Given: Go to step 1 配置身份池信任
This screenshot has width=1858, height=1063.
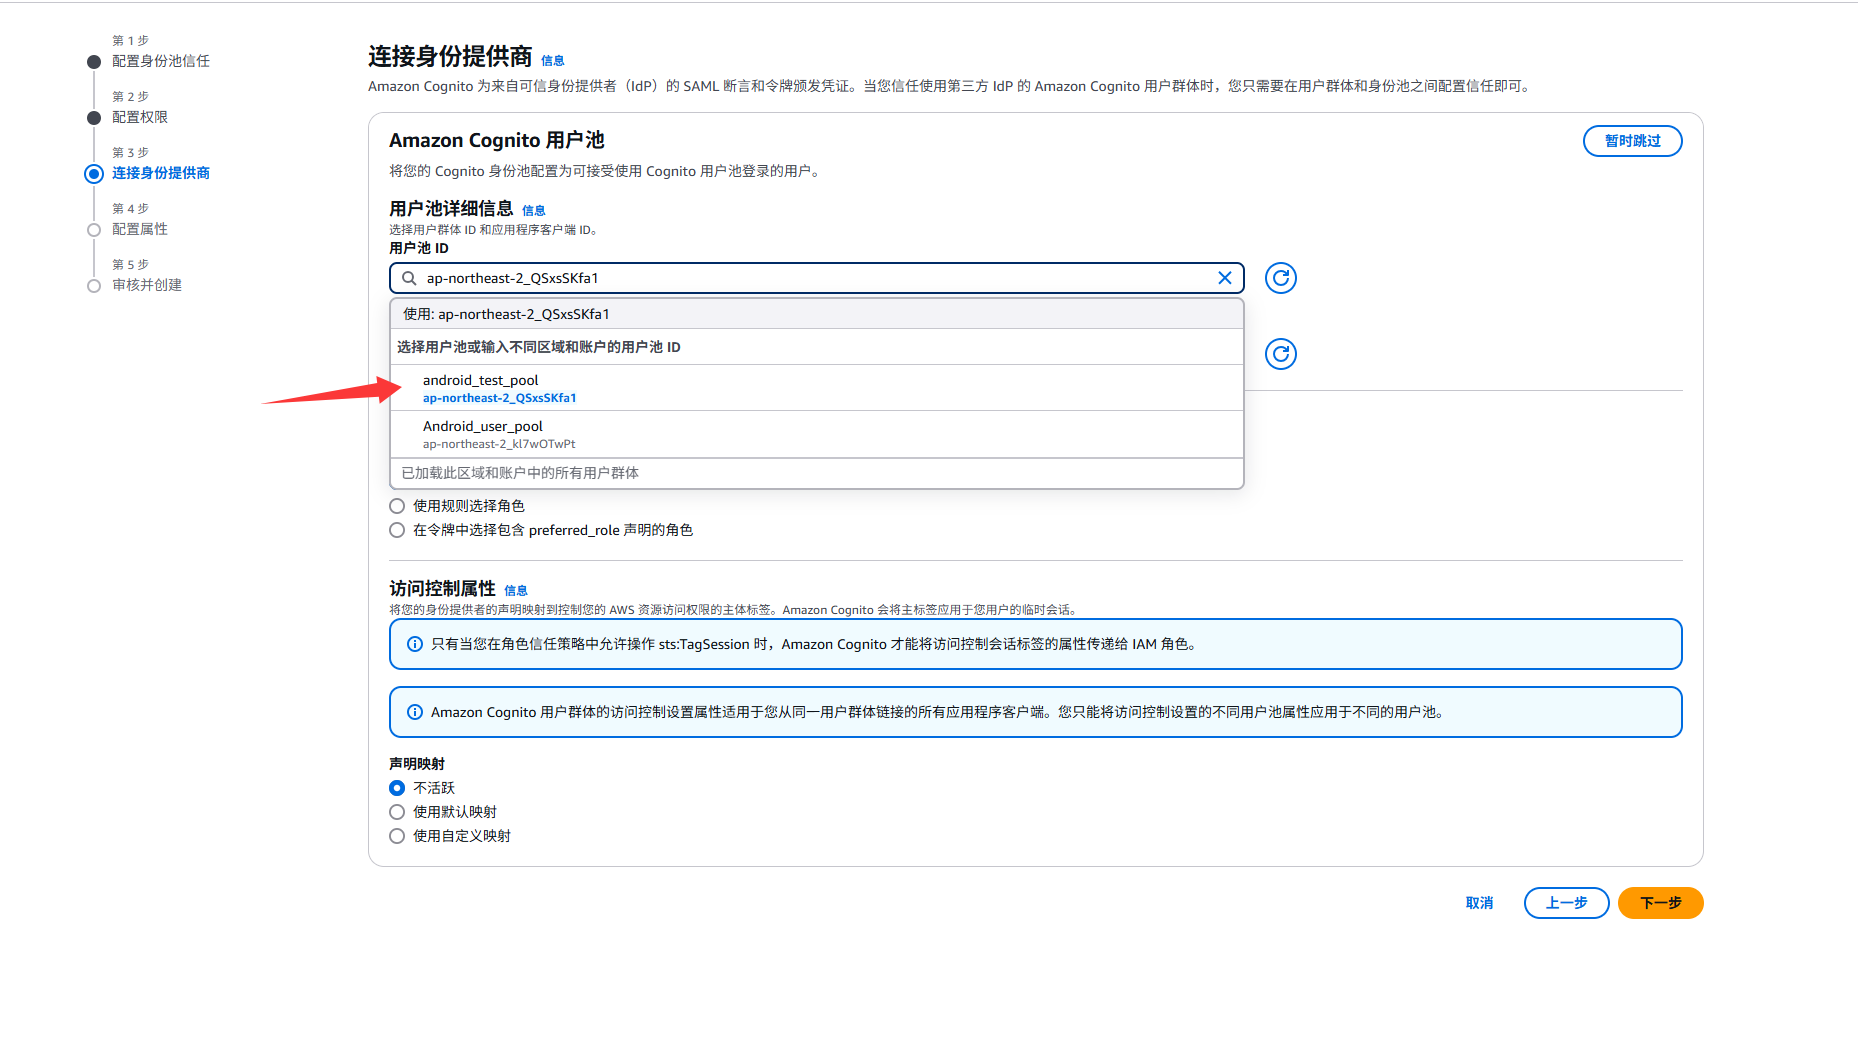Looking at the screenshot, I should coord(160,61).
